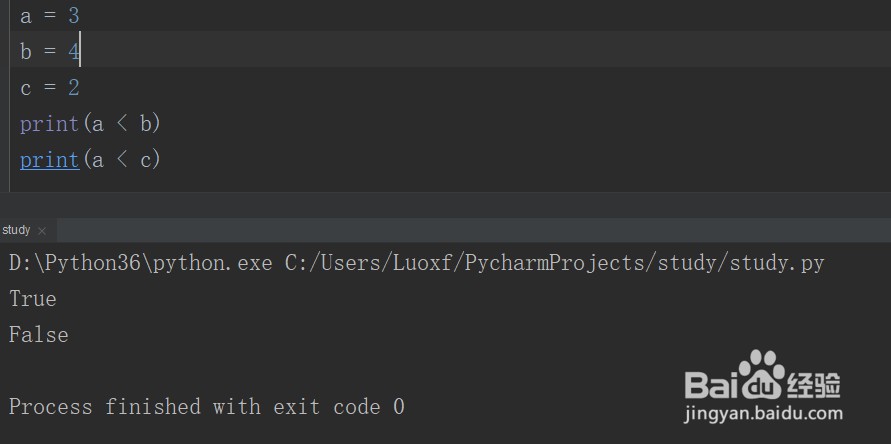Click the False output line in console

pos(39,335)
